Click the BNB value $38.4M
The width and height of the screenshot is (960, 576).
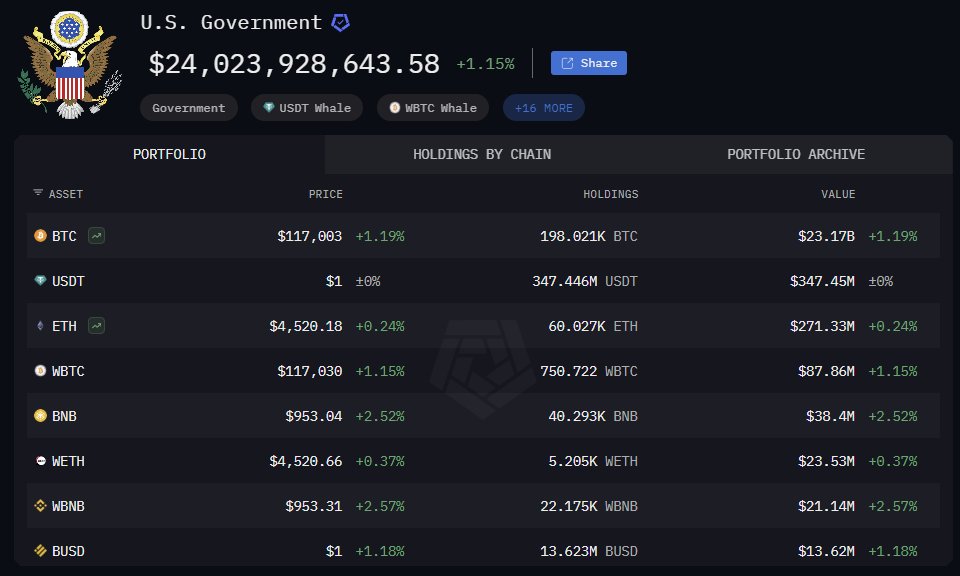830,416
